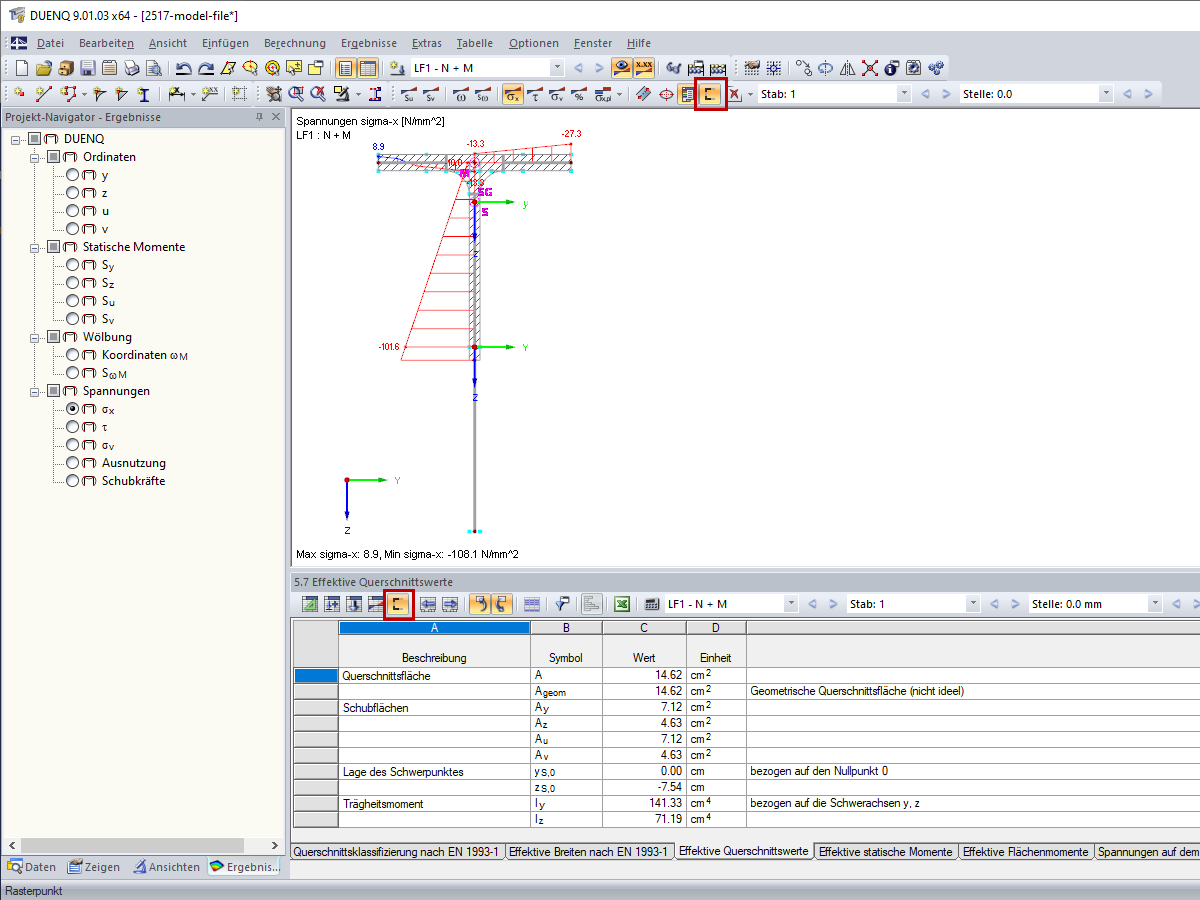
Task: Collapse the Wölbung tree node
Action: [x=35, y=337]
